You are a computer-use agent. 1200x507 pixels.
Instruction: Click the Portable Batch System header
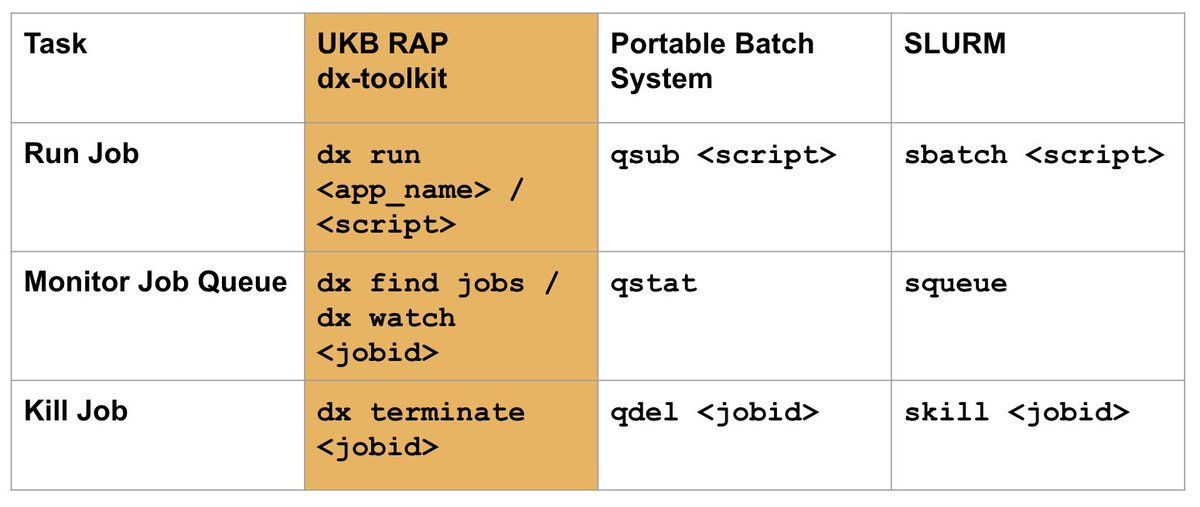pyautogui.click(x=744, y=68)
